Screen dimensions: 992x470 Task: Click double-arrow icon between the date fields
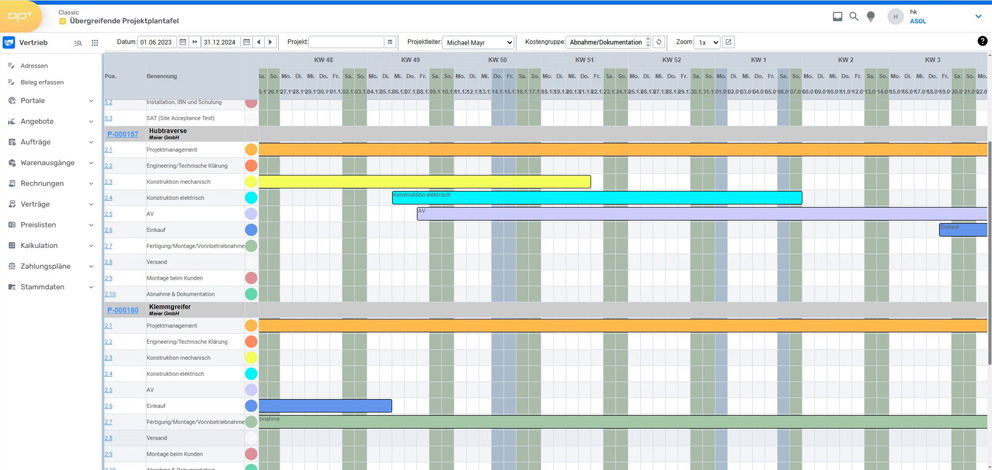click(x=195, y=42)
